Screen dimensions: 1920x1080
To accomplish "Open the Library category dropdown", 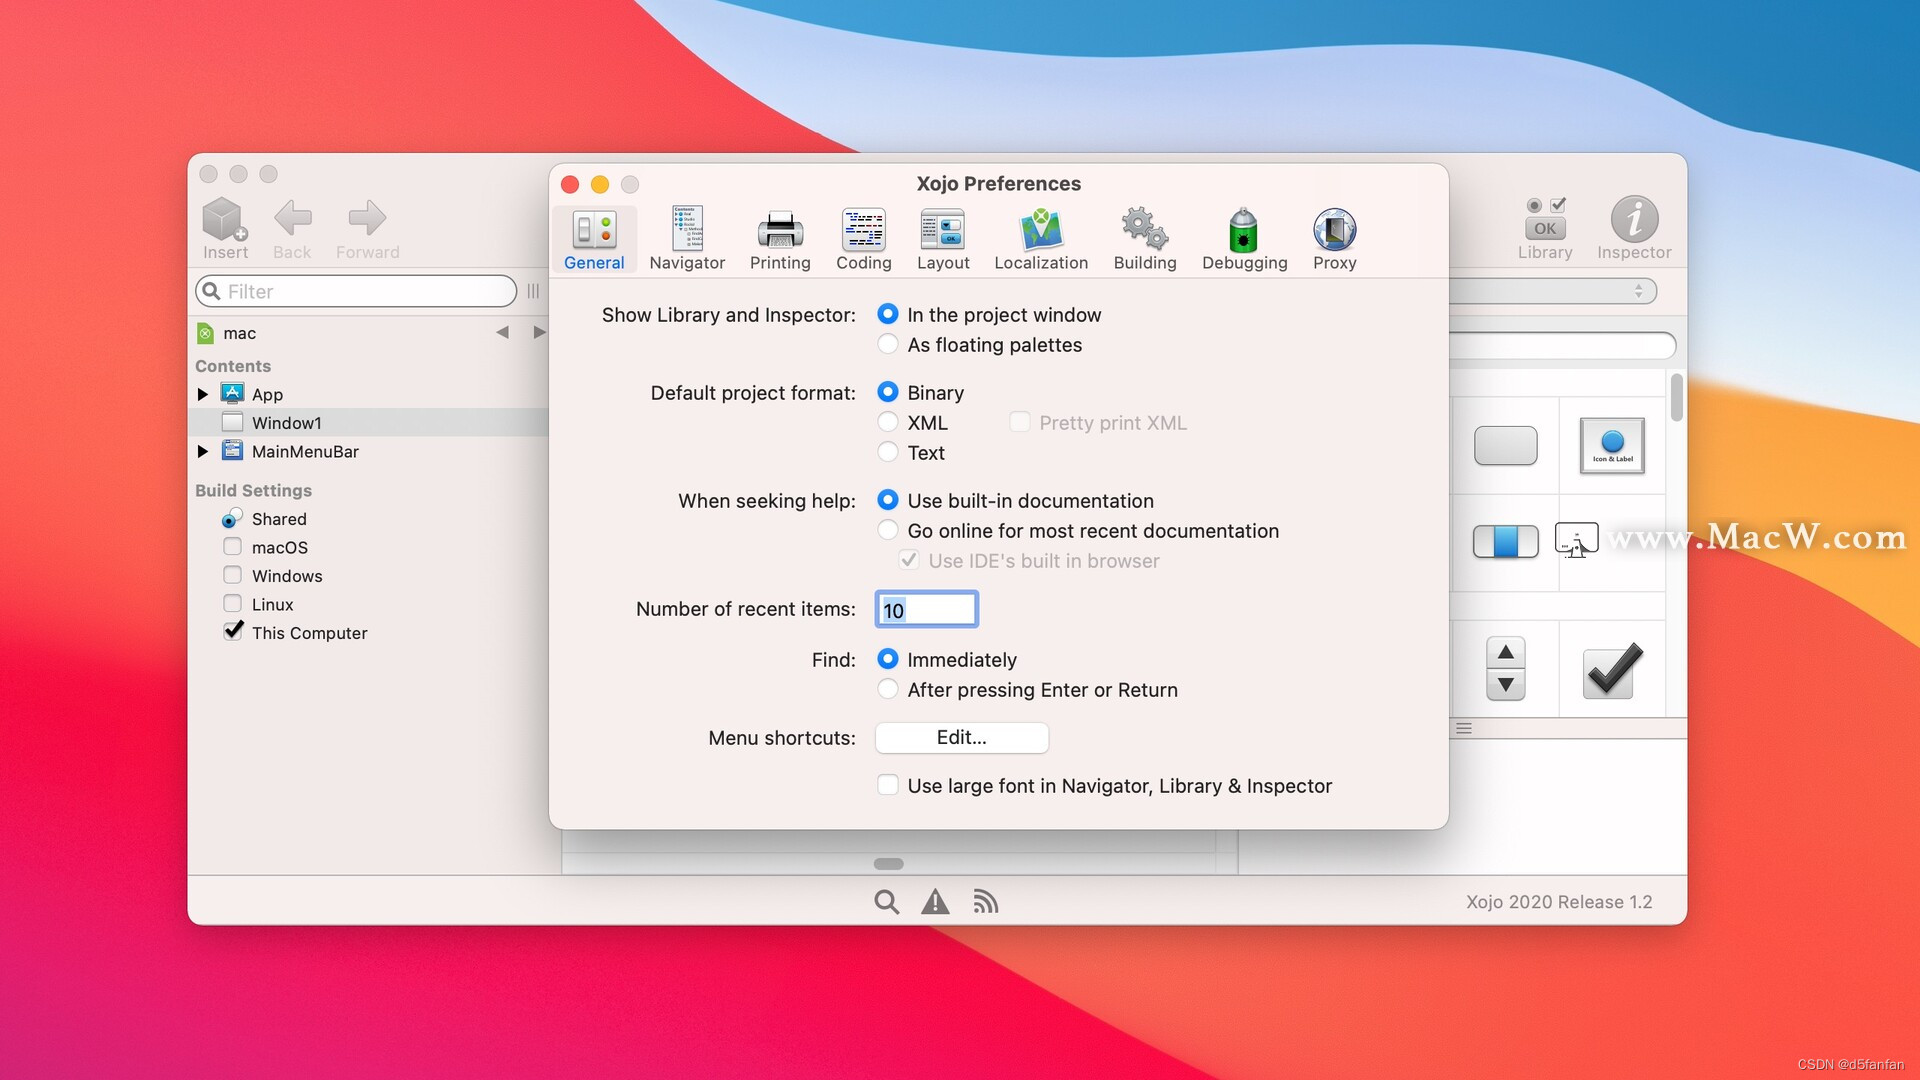I will 1552,291.
